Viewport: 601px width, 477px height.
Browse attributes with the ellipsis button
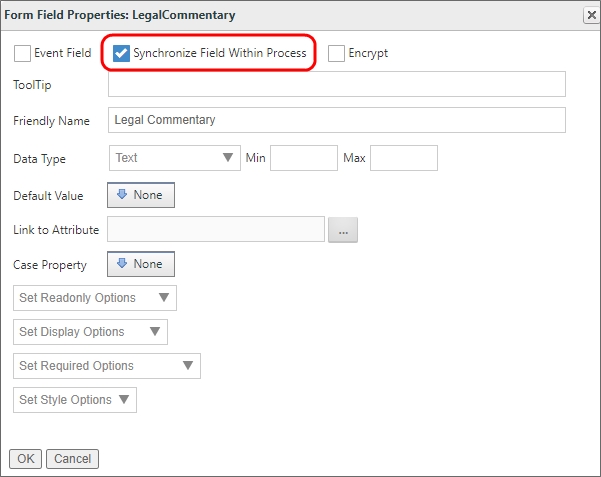342,231
